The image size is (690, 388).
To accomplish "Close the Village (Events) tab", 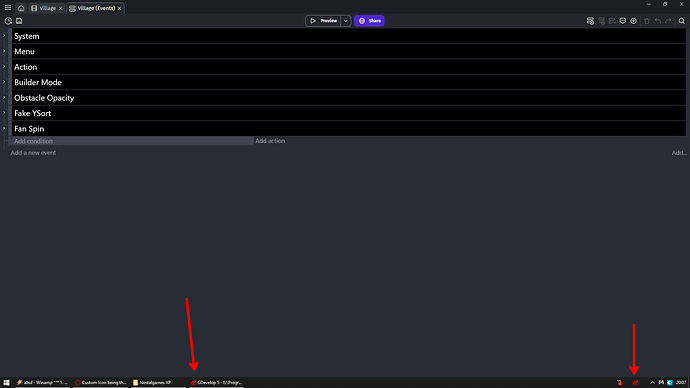I will tap(119, 8).
